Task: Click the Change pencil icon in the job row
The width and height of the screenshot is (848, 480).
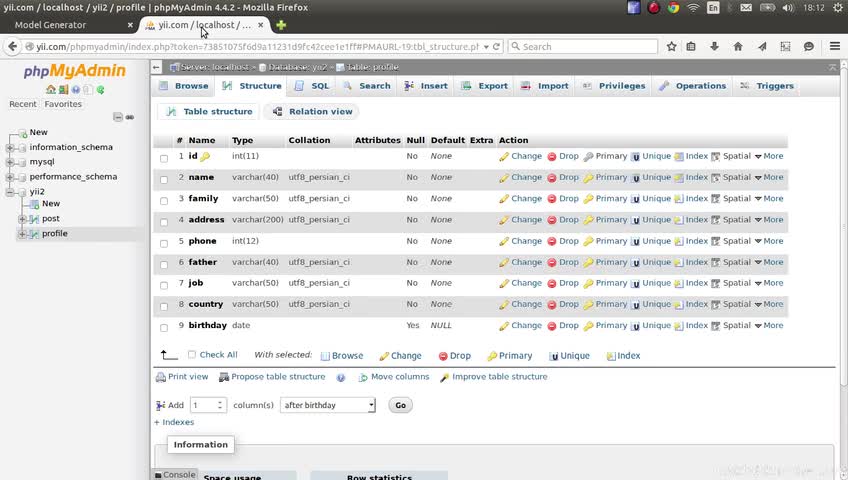Action: (x=504, y=284)
